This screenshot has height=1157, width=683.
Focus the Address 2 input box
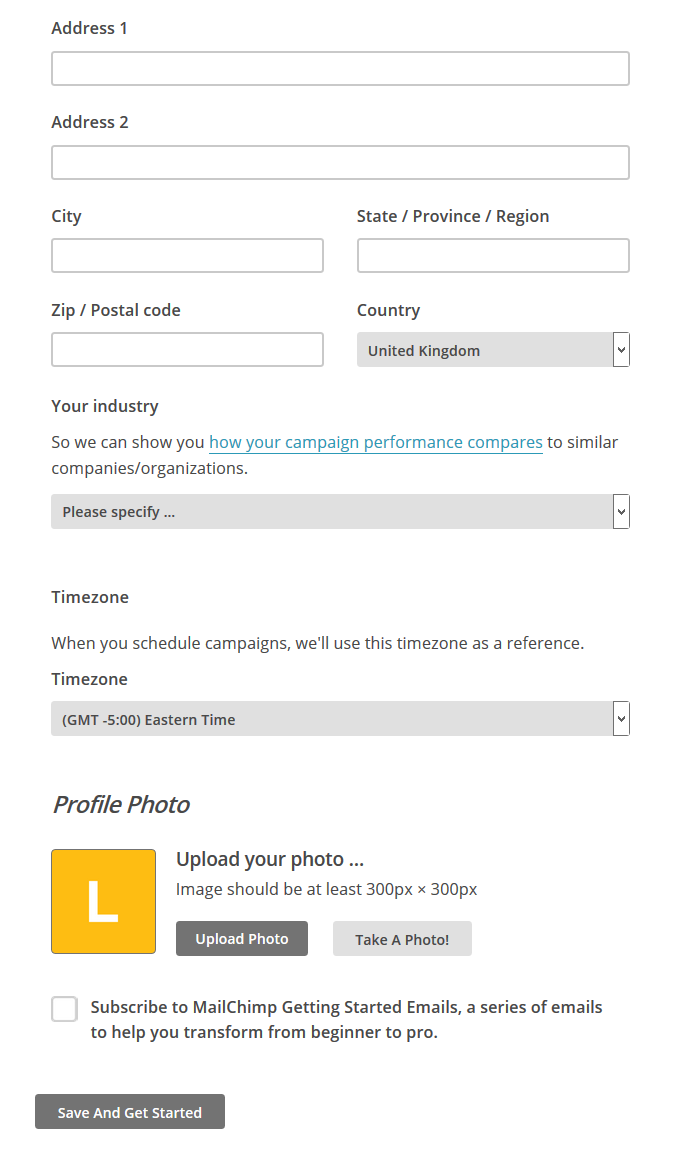(x=340, y=163)
